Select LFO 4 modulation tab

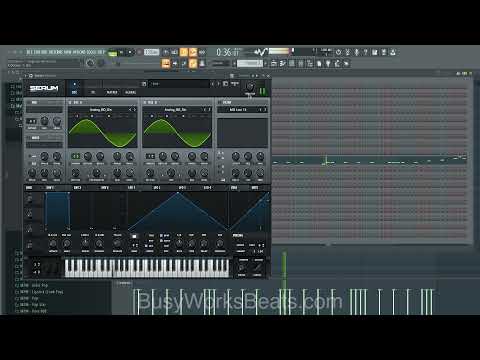point(207,188)
